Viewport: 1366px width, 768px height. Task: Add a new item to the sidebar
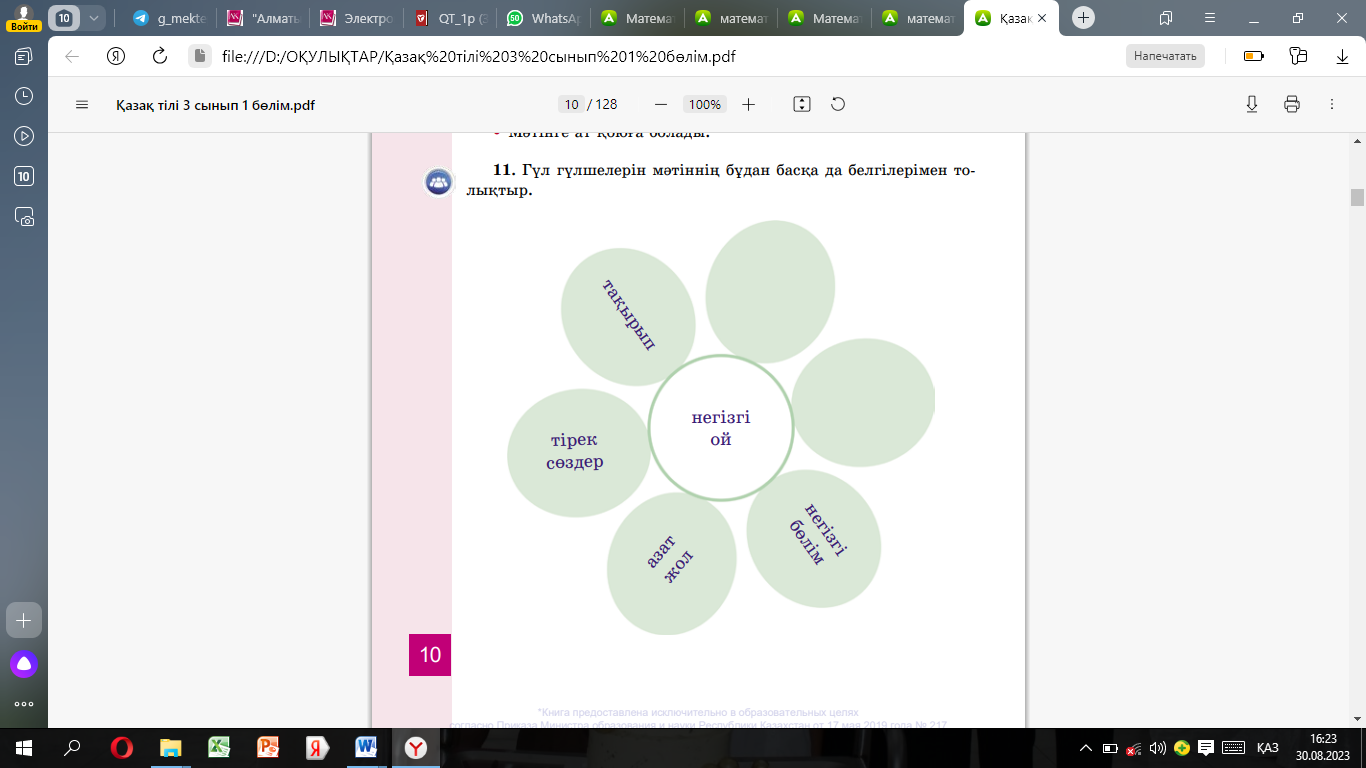click(x=24, y=620)
